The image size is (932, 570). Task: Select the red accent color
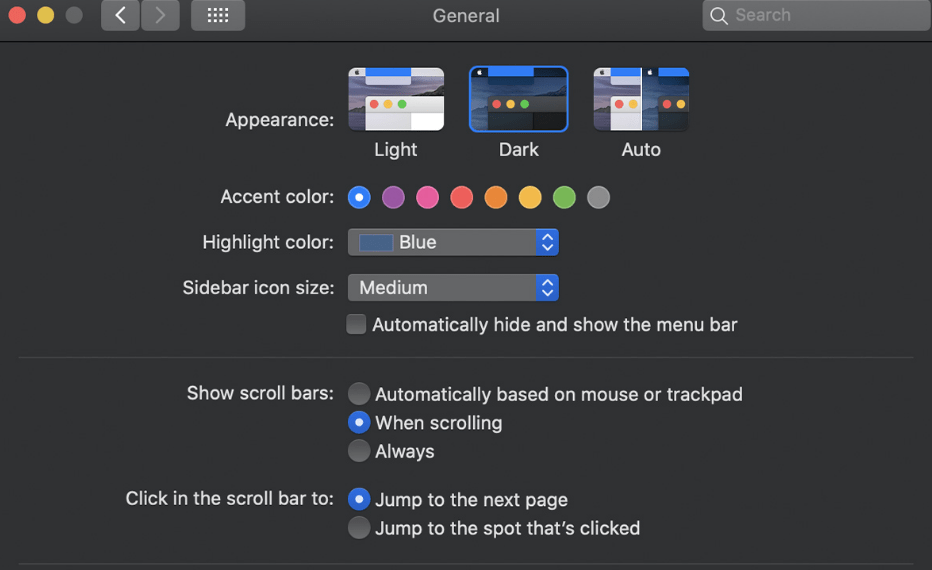coord(461,197)
